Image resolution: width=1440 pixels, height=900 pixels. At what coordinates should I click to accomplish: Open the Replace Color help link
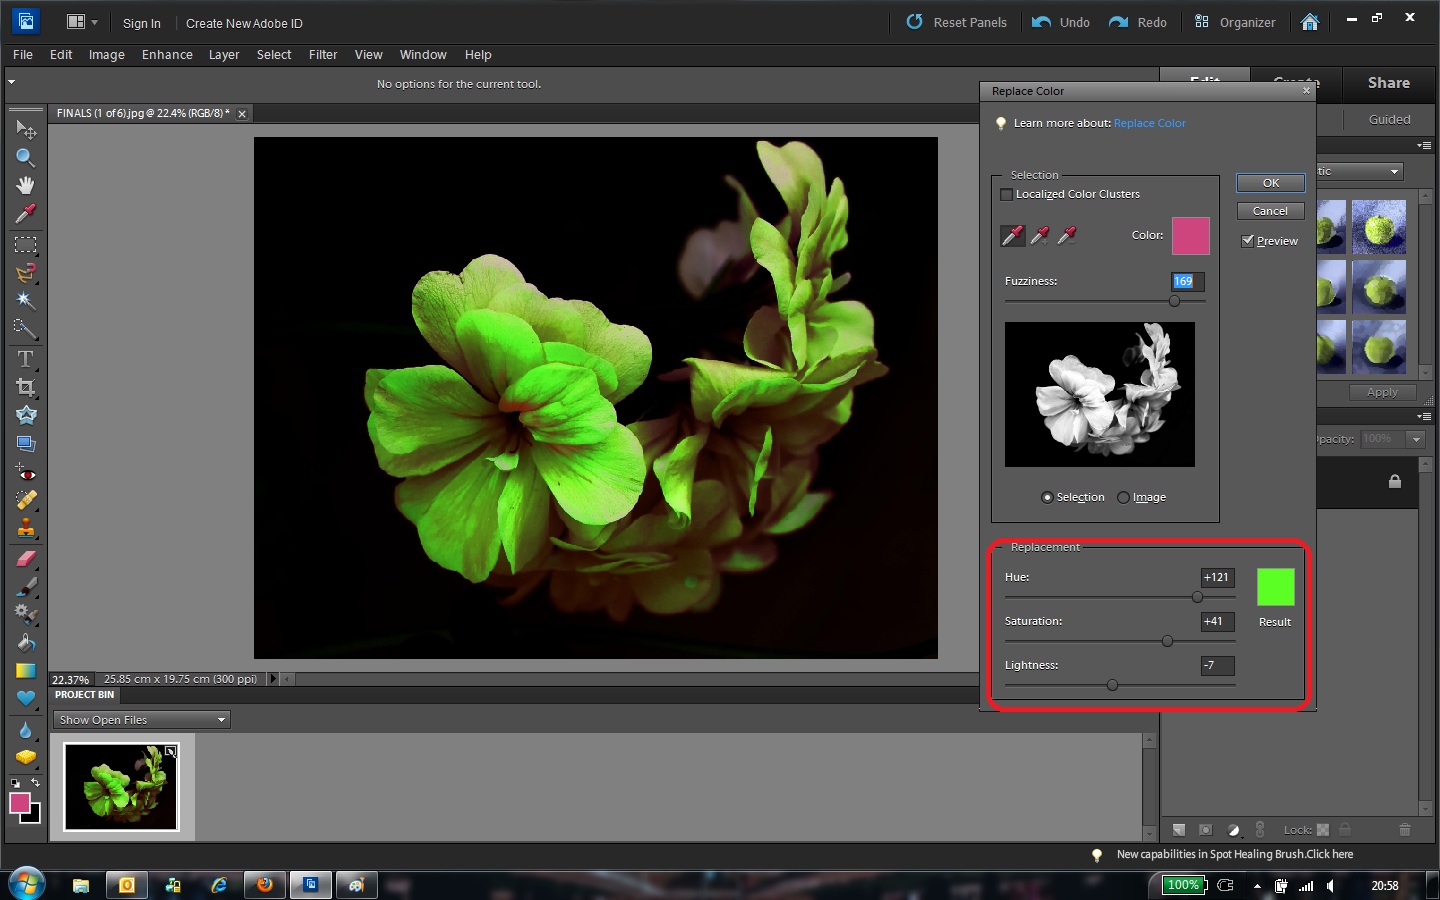(x=1149, y=123)
